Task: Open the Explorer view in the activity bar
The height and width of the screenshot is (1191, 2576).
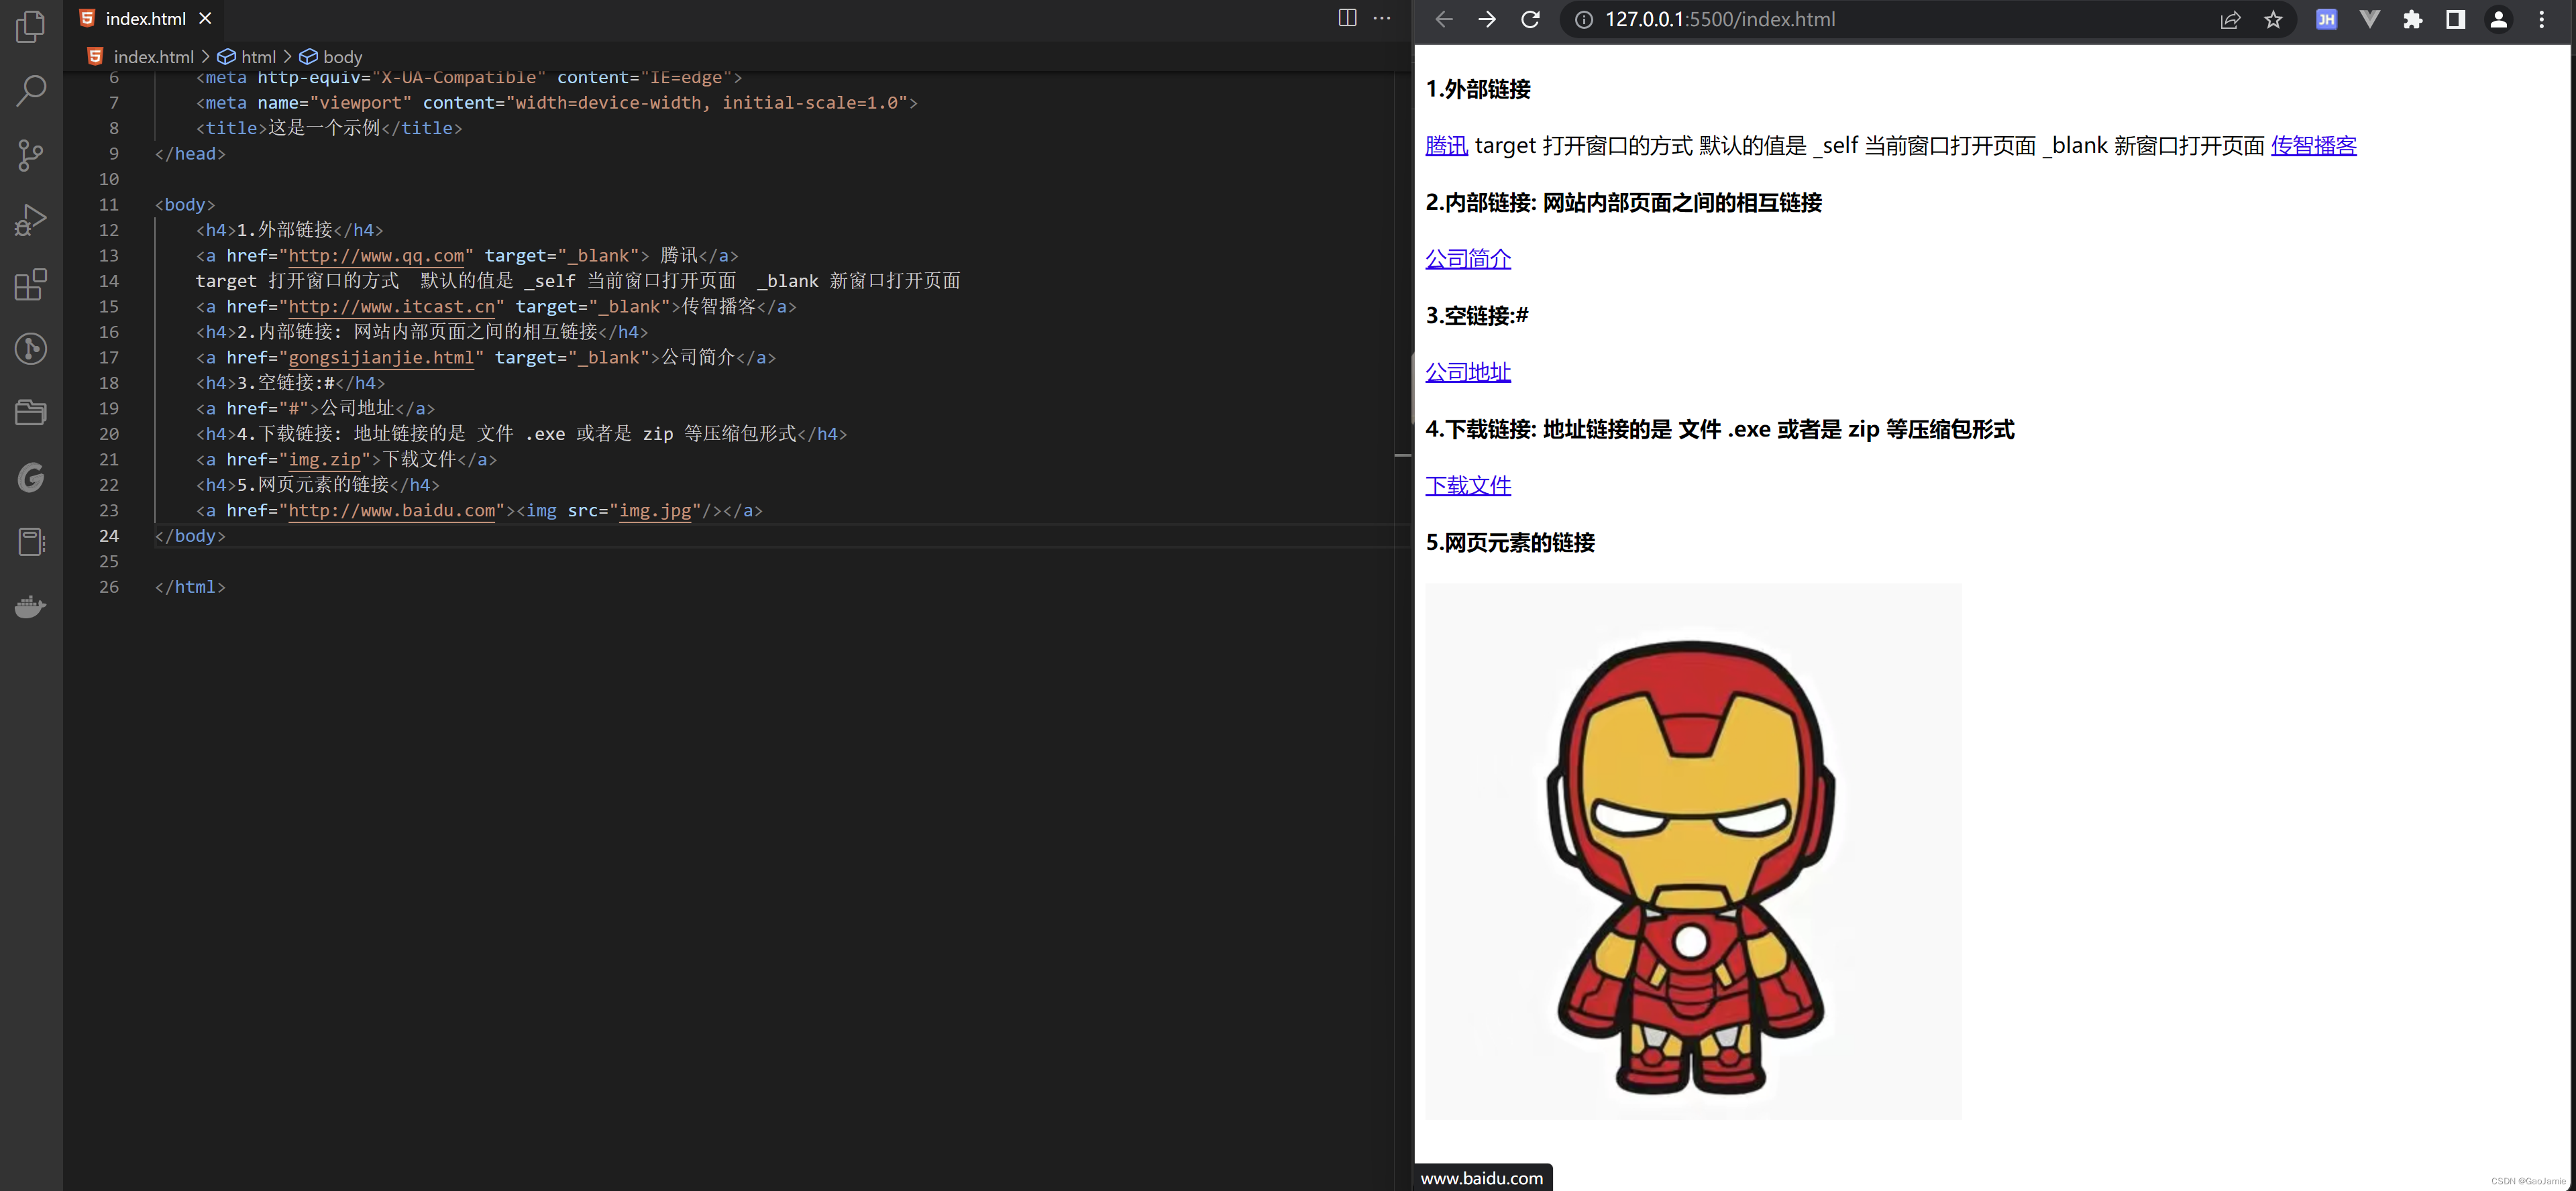Action: (31, 26)
